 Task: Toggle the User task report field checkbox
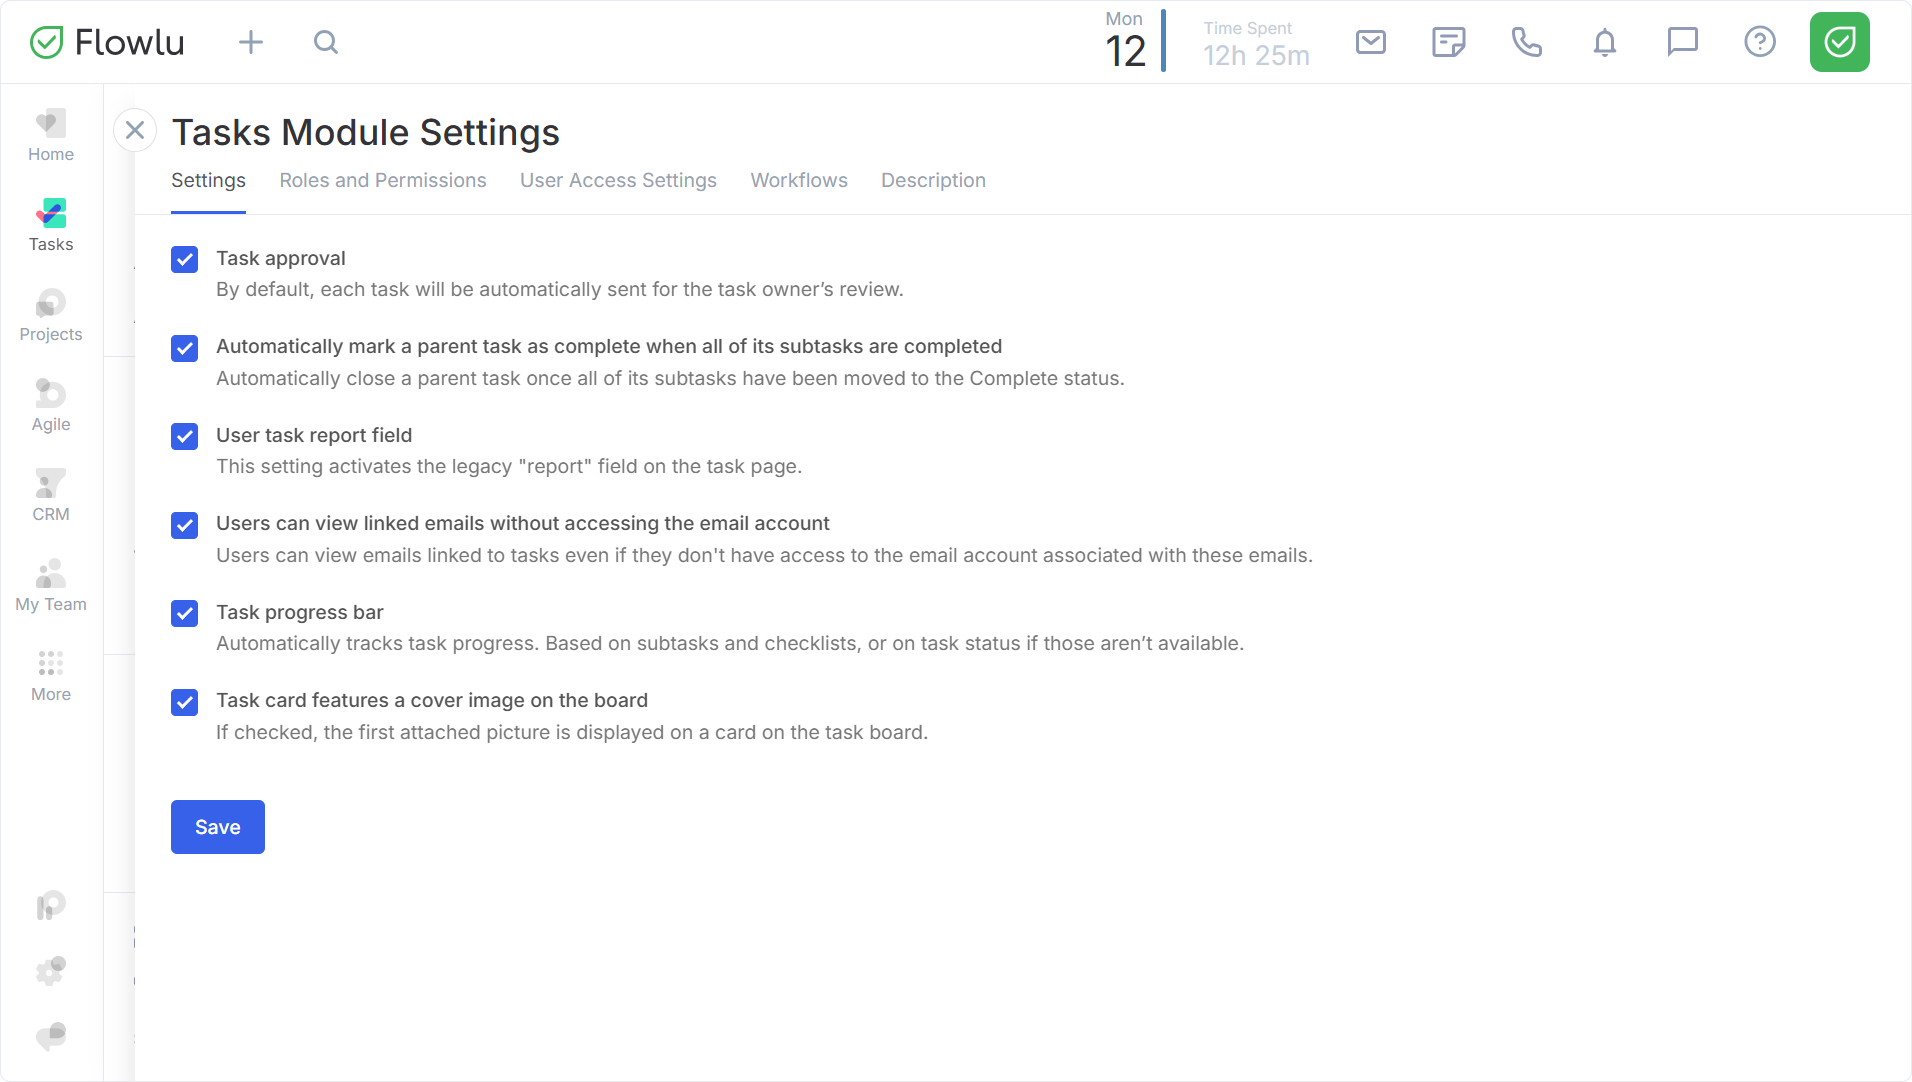pyautogui.click(x=184, y=437)
